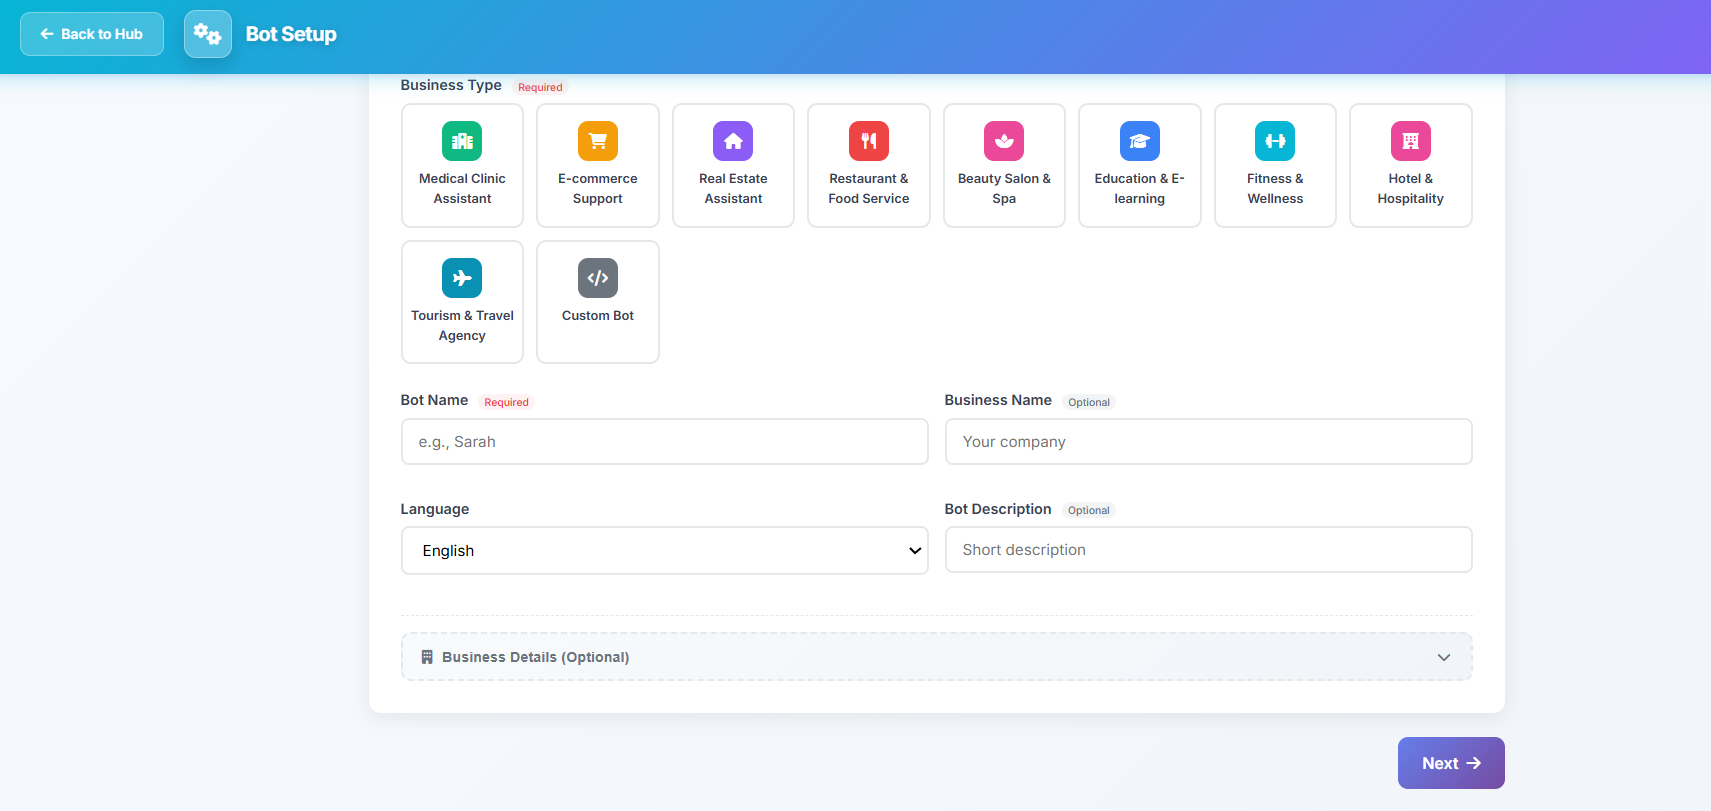Choose the E-commerce Support cart icon
The width and height of the screenshot is (1711, 811).
coord(598,141)
